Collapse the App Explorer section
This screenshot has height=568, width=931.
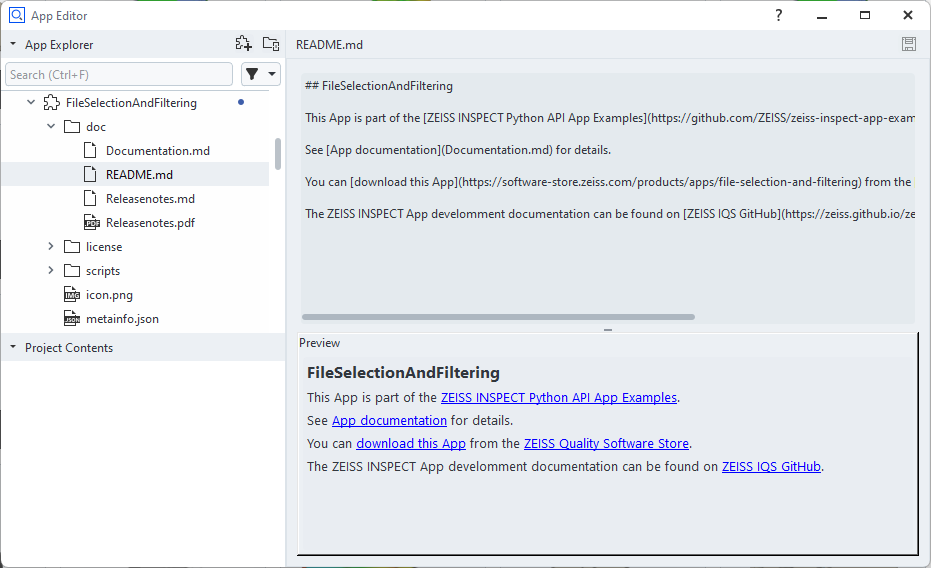pos(13,45)
